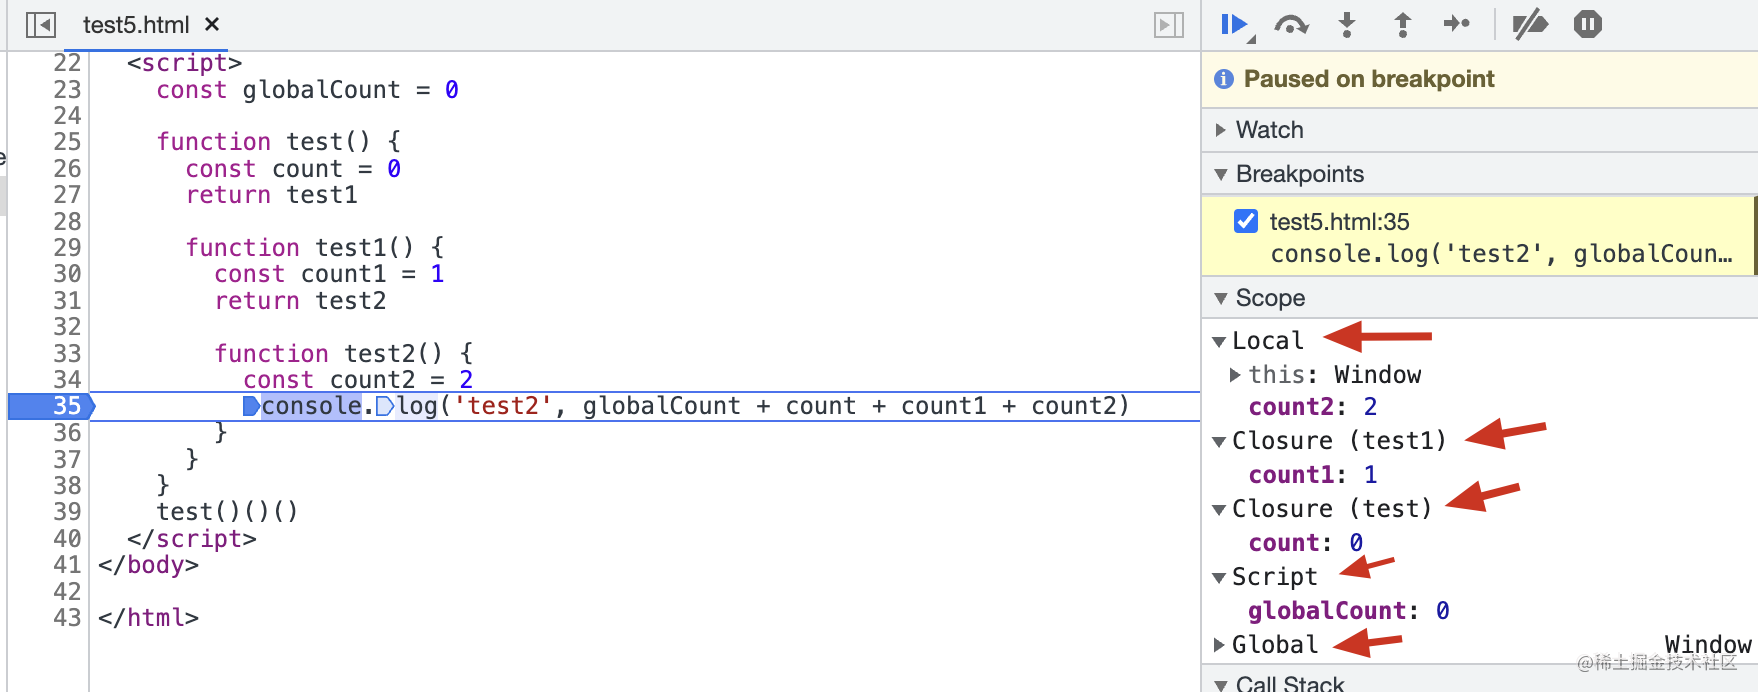Deactivate all breakpoints

[x=1530, y=25]
